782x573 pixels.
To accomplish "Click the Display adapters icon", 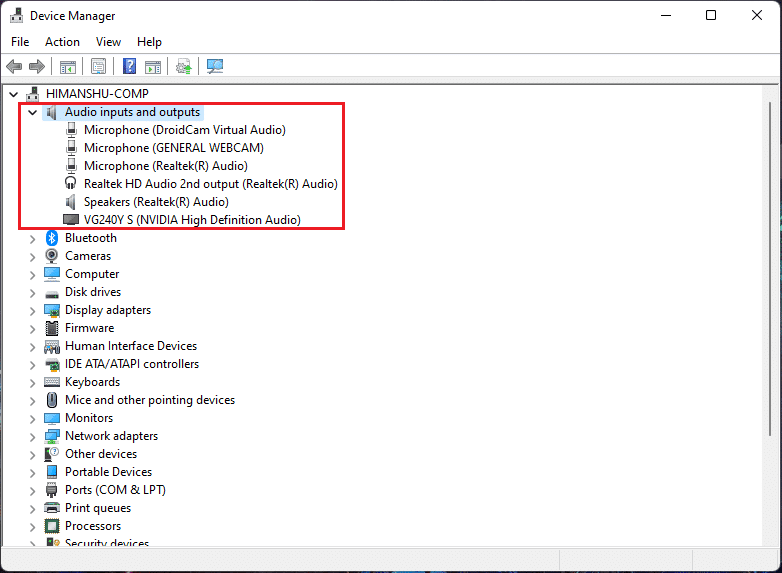I will point(52,310).
